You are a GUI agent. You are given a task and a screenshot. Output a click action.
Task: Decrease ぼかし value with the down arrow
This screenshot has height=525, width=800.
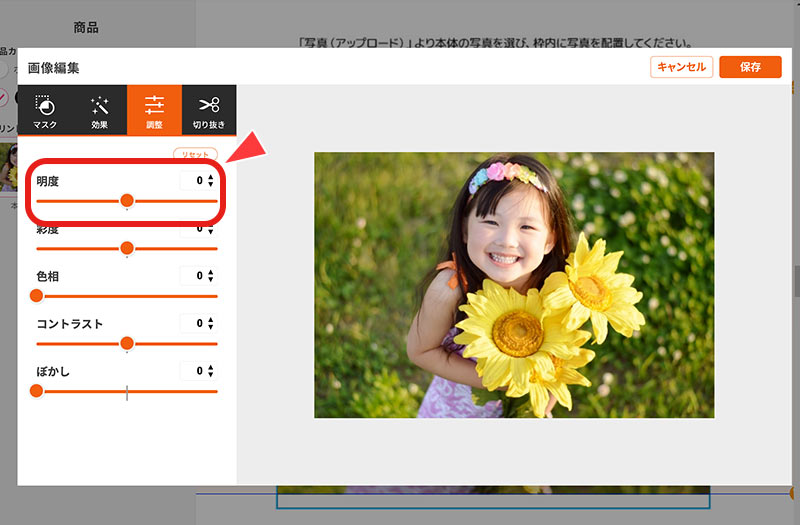coord(211,375)
